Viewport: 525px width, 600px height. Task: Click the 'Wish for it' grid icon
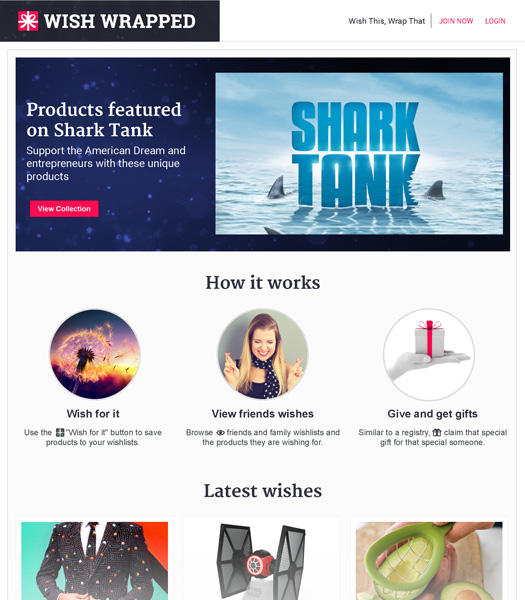(x=60, y=432)
